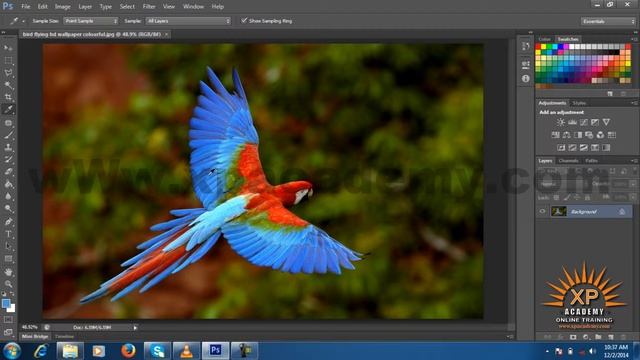640x360 pixels.
Task: Open the Image menu
Action: click(62, 7)
